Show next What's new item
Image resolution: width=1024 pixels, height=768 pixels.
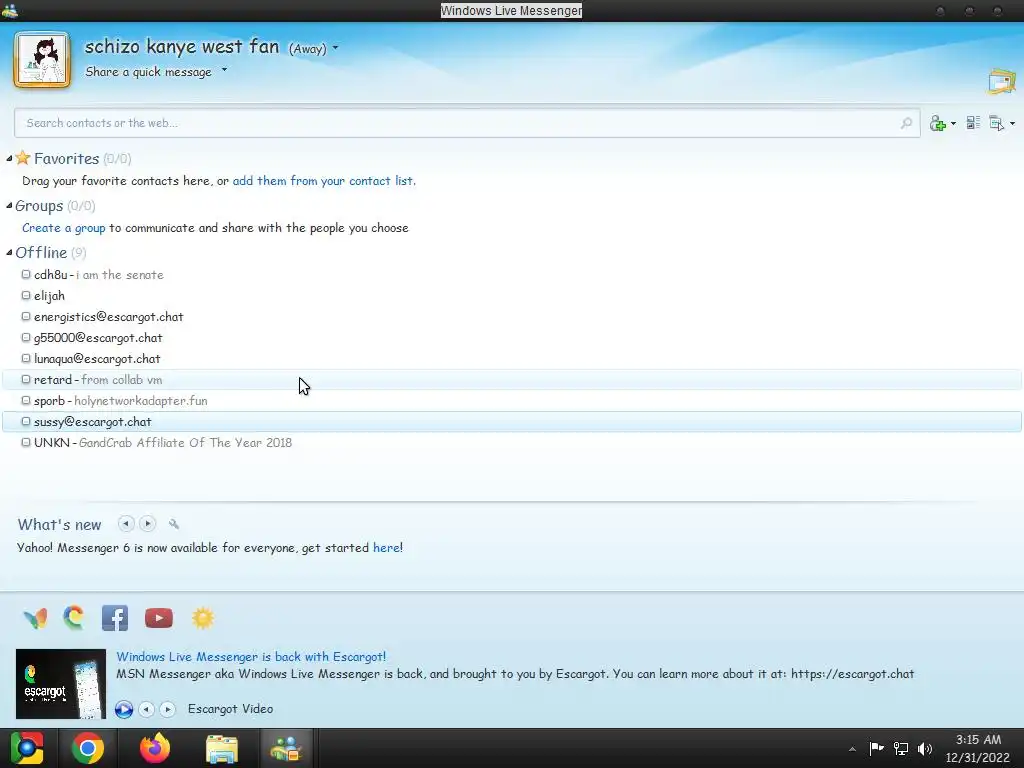click(x=148, y=524)
